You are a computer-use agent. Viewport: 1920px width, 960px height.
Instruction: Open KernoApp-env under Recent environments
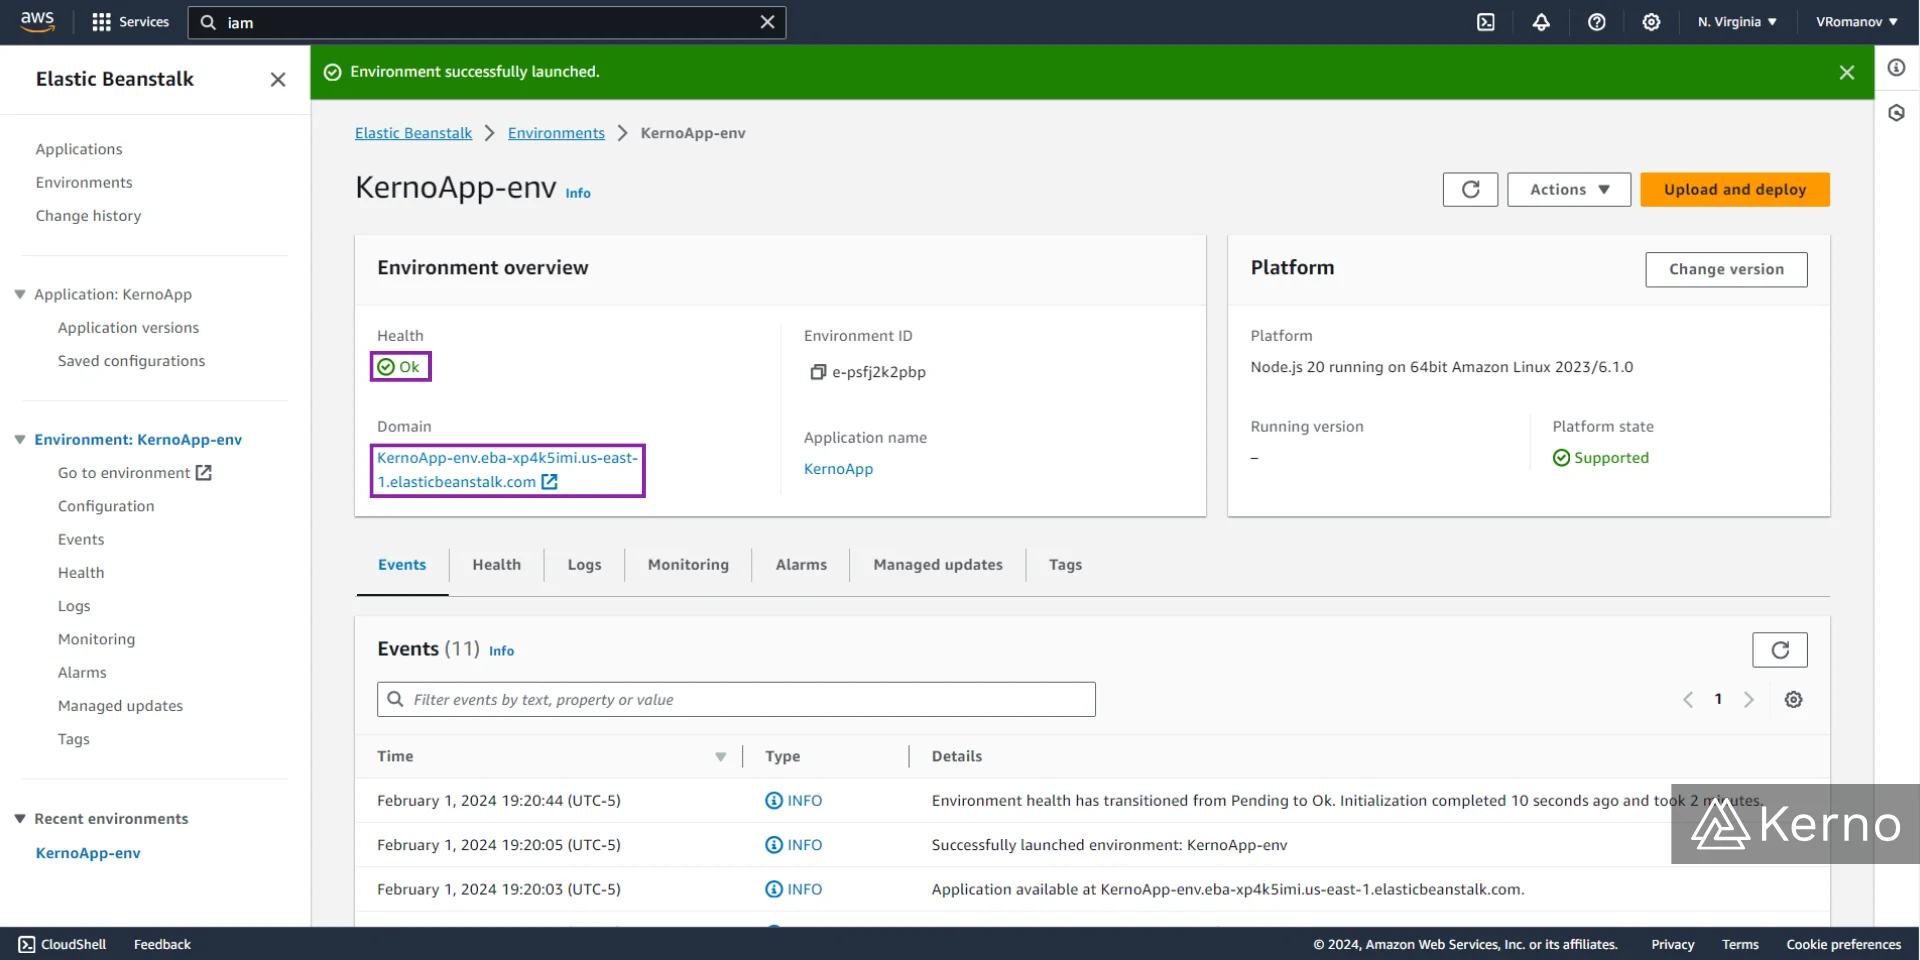[x=88, y=853]
